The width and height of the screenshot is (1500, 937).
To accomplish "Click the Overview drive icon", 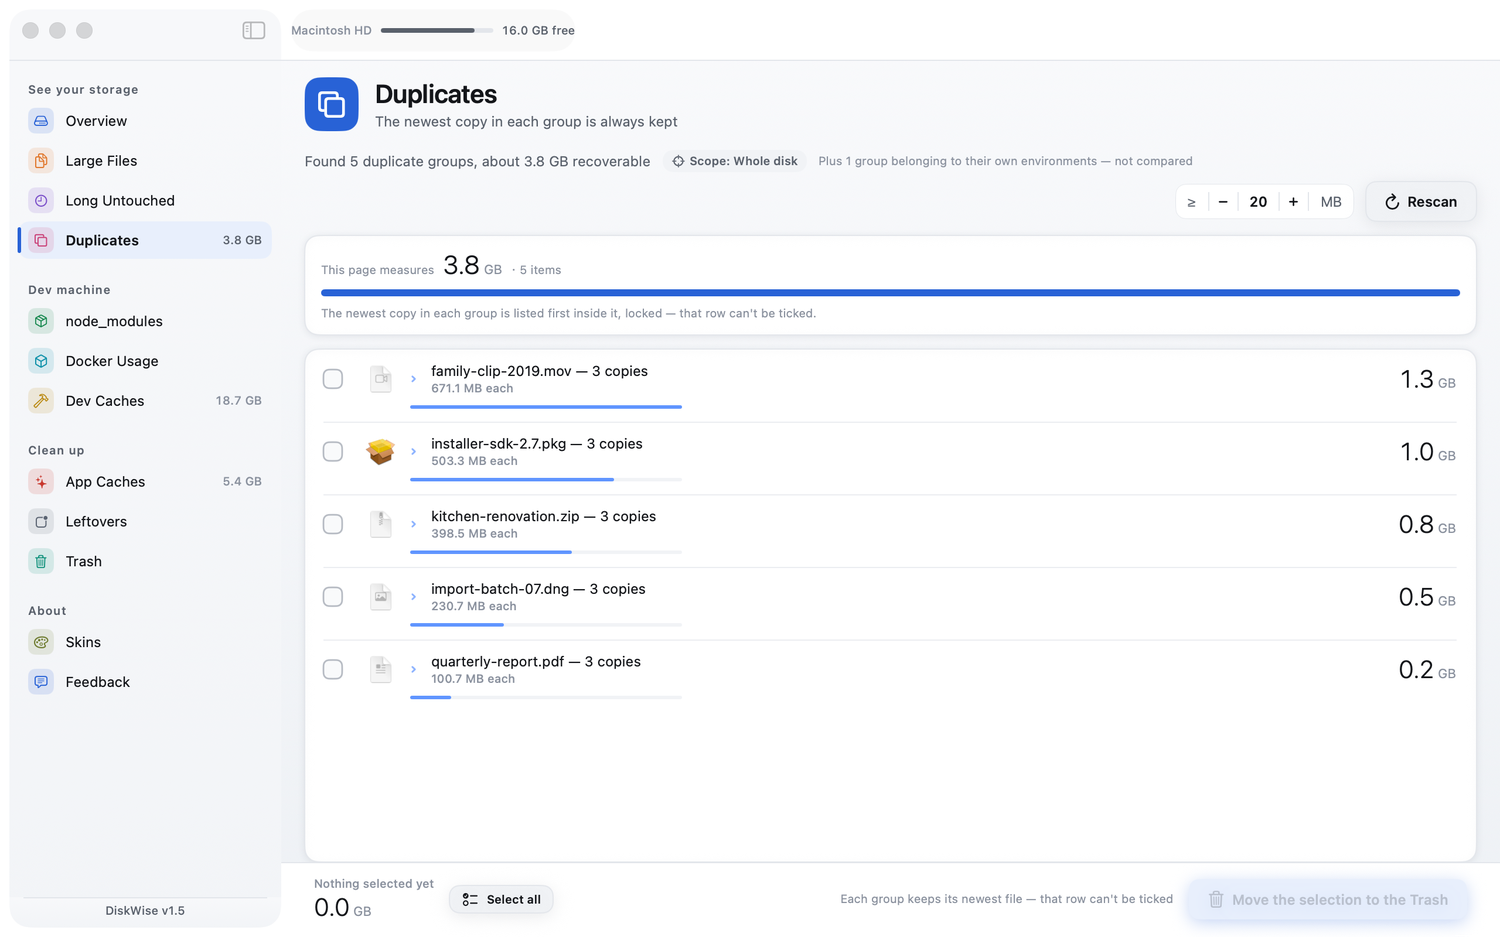I will coord(41,121).
